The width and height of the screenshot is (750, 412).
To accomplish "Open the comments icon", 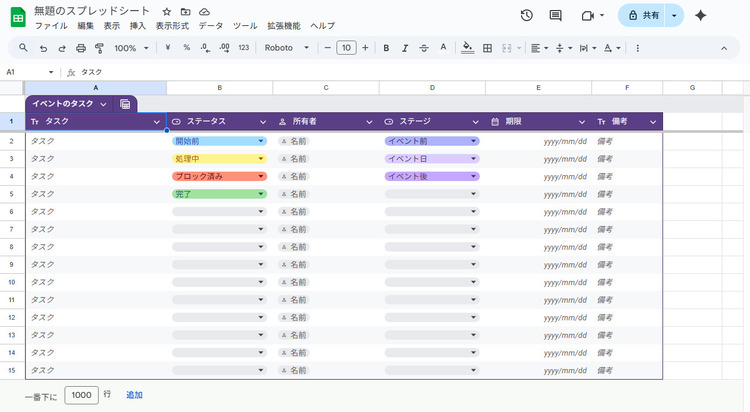I will (x=555, y=15).
